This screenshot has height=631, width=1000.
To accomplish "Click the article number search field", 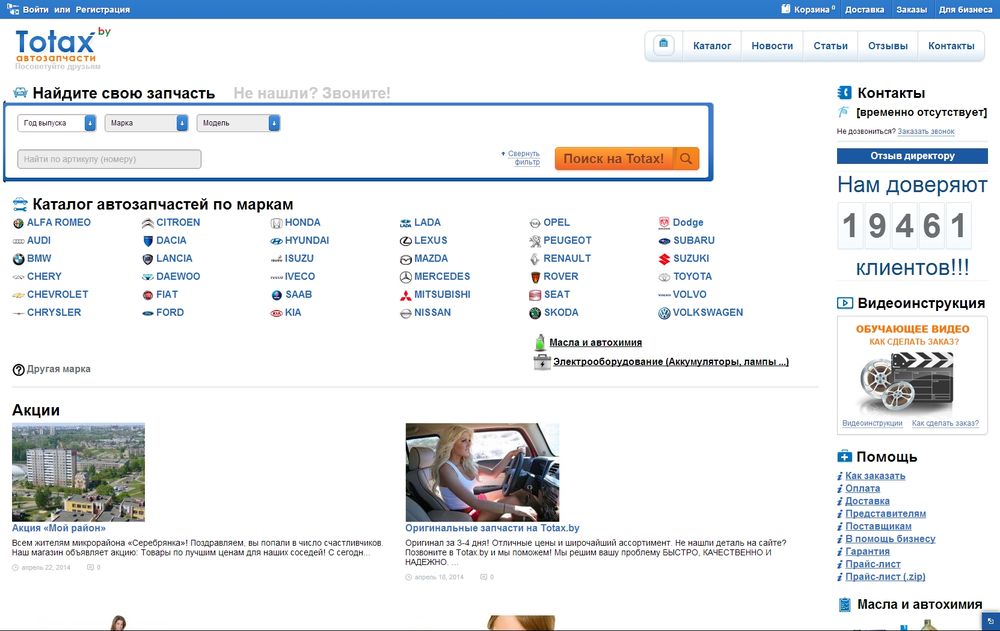I will point(109,159).
